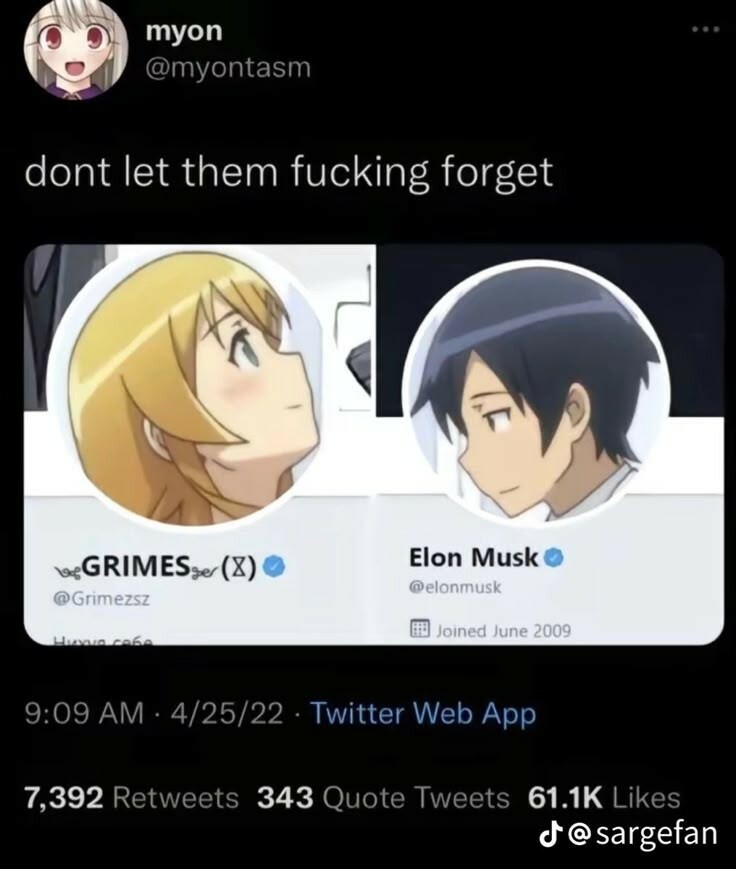Click the @elonmusk handle text
This screenshot has width=736, height=869.
[454, 587]
